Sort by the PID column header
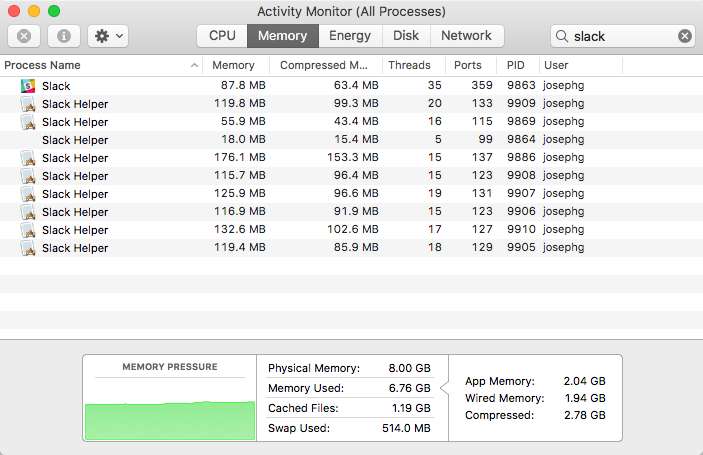 515,65
